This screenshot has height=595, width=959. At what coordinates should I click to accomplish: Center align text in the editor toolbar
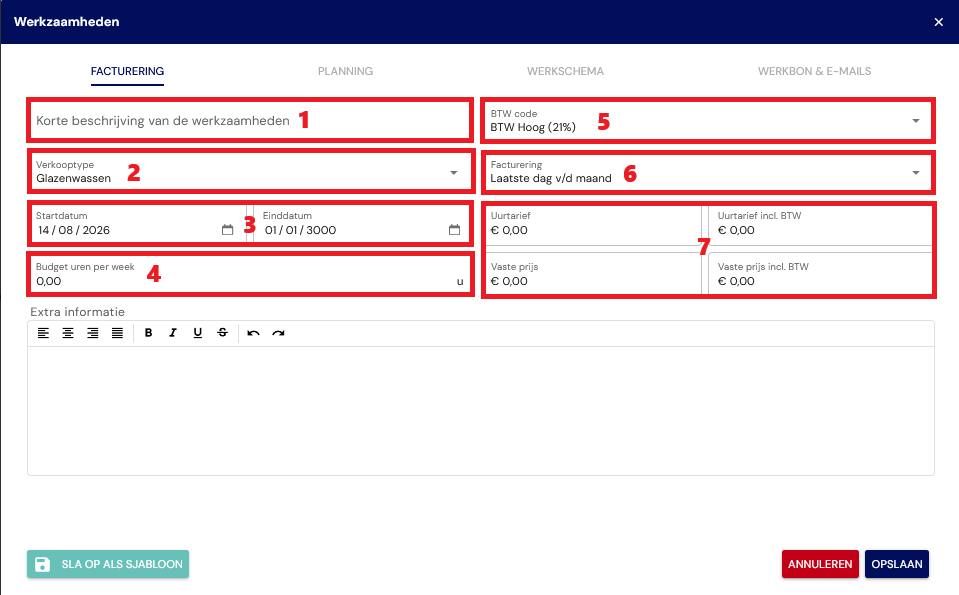click(x=68, y=333)
